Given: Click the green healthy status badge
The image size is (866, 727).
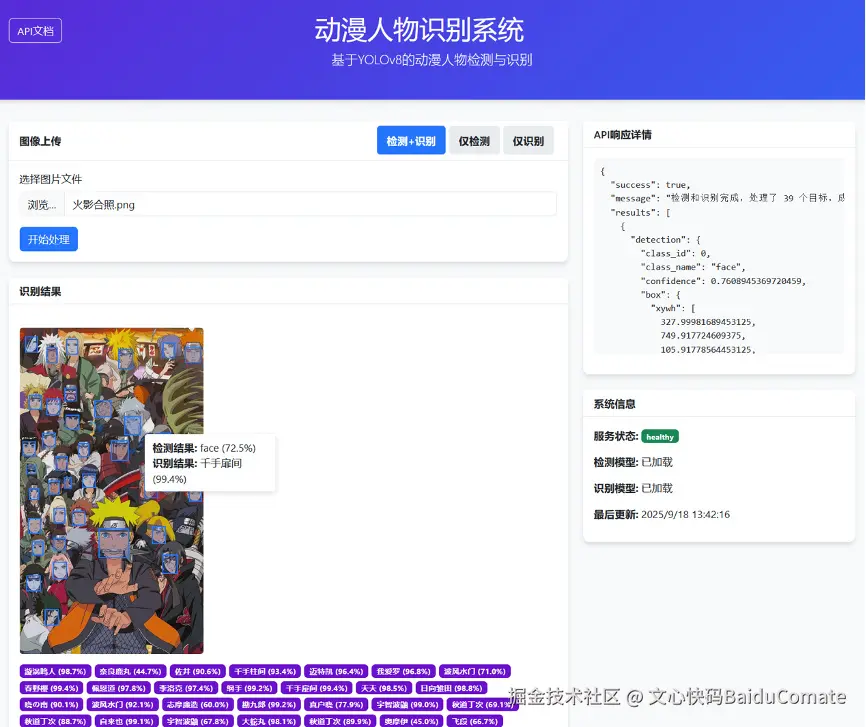Looking at the screenshot, I should [660, 436].
